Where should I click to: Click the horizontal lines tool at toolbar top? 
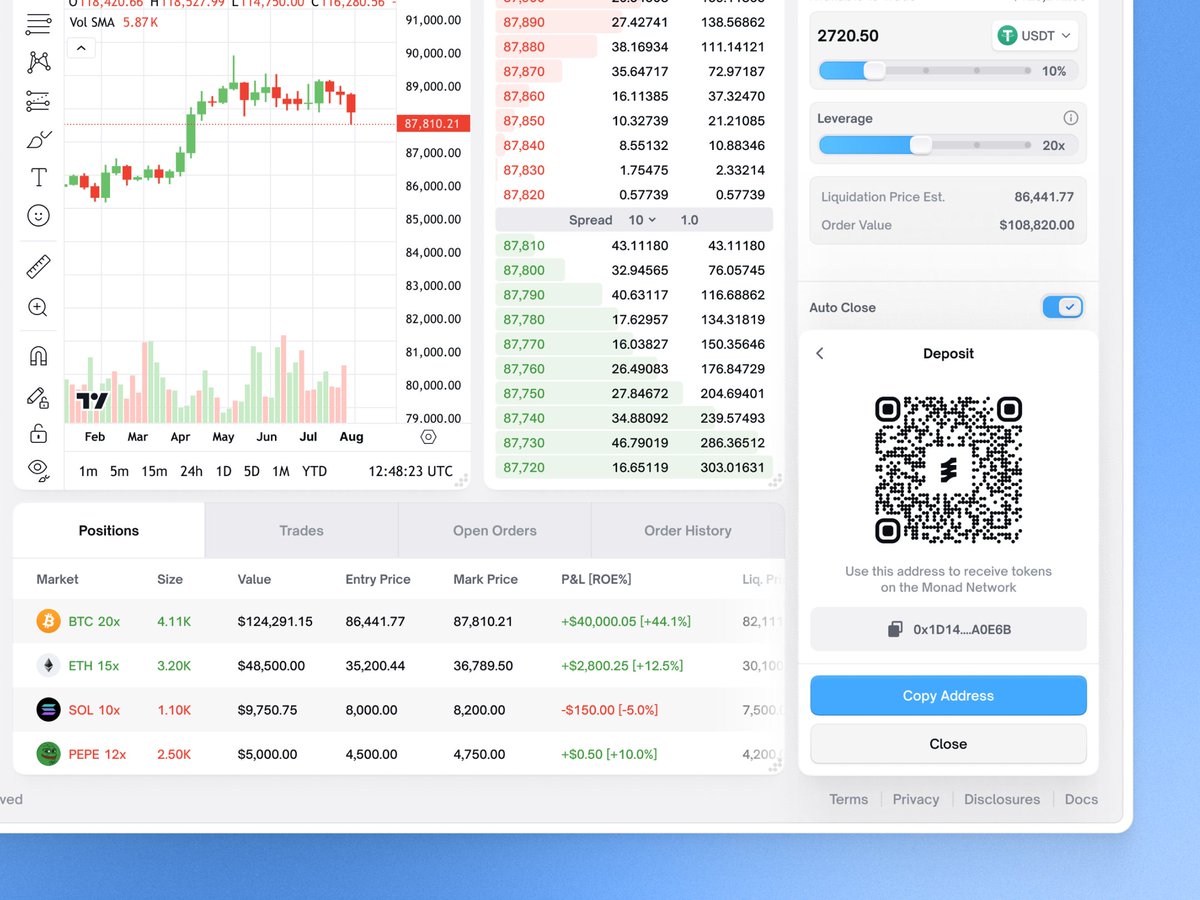click(x=38, y=24)
